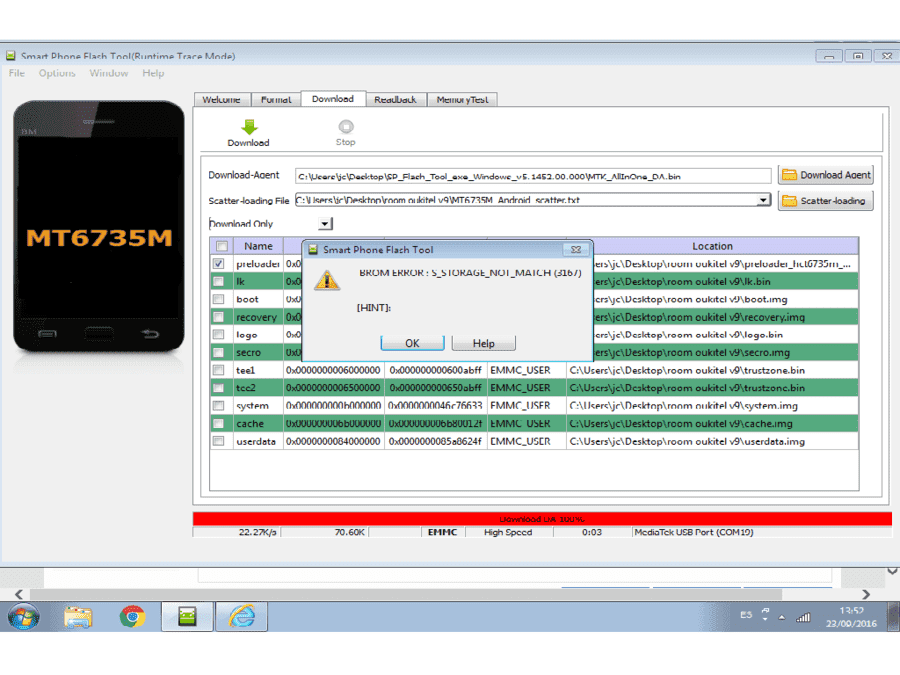Viewport: 900px width, 675px height.
Task: Click the Smart Phone Flash Tool title icon
Action: pyautogui.click(x=11, y=56)
